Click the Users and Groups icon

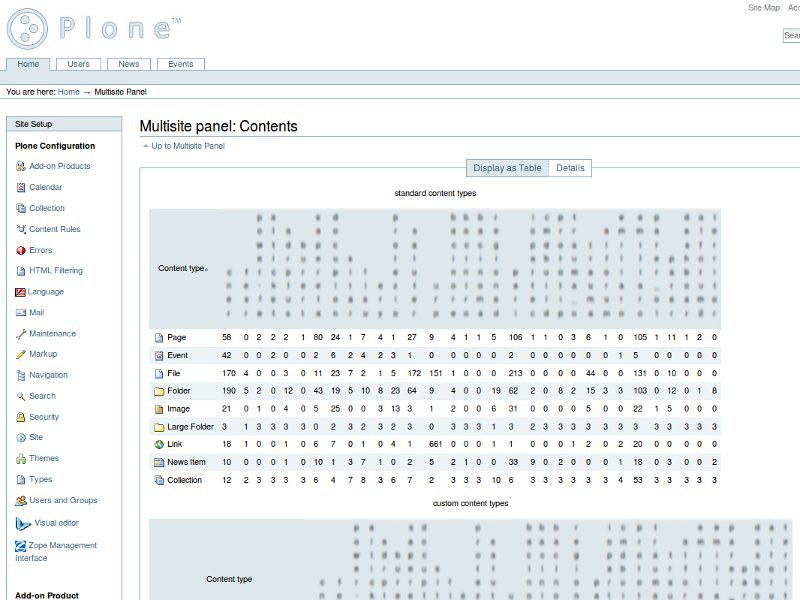20,501
